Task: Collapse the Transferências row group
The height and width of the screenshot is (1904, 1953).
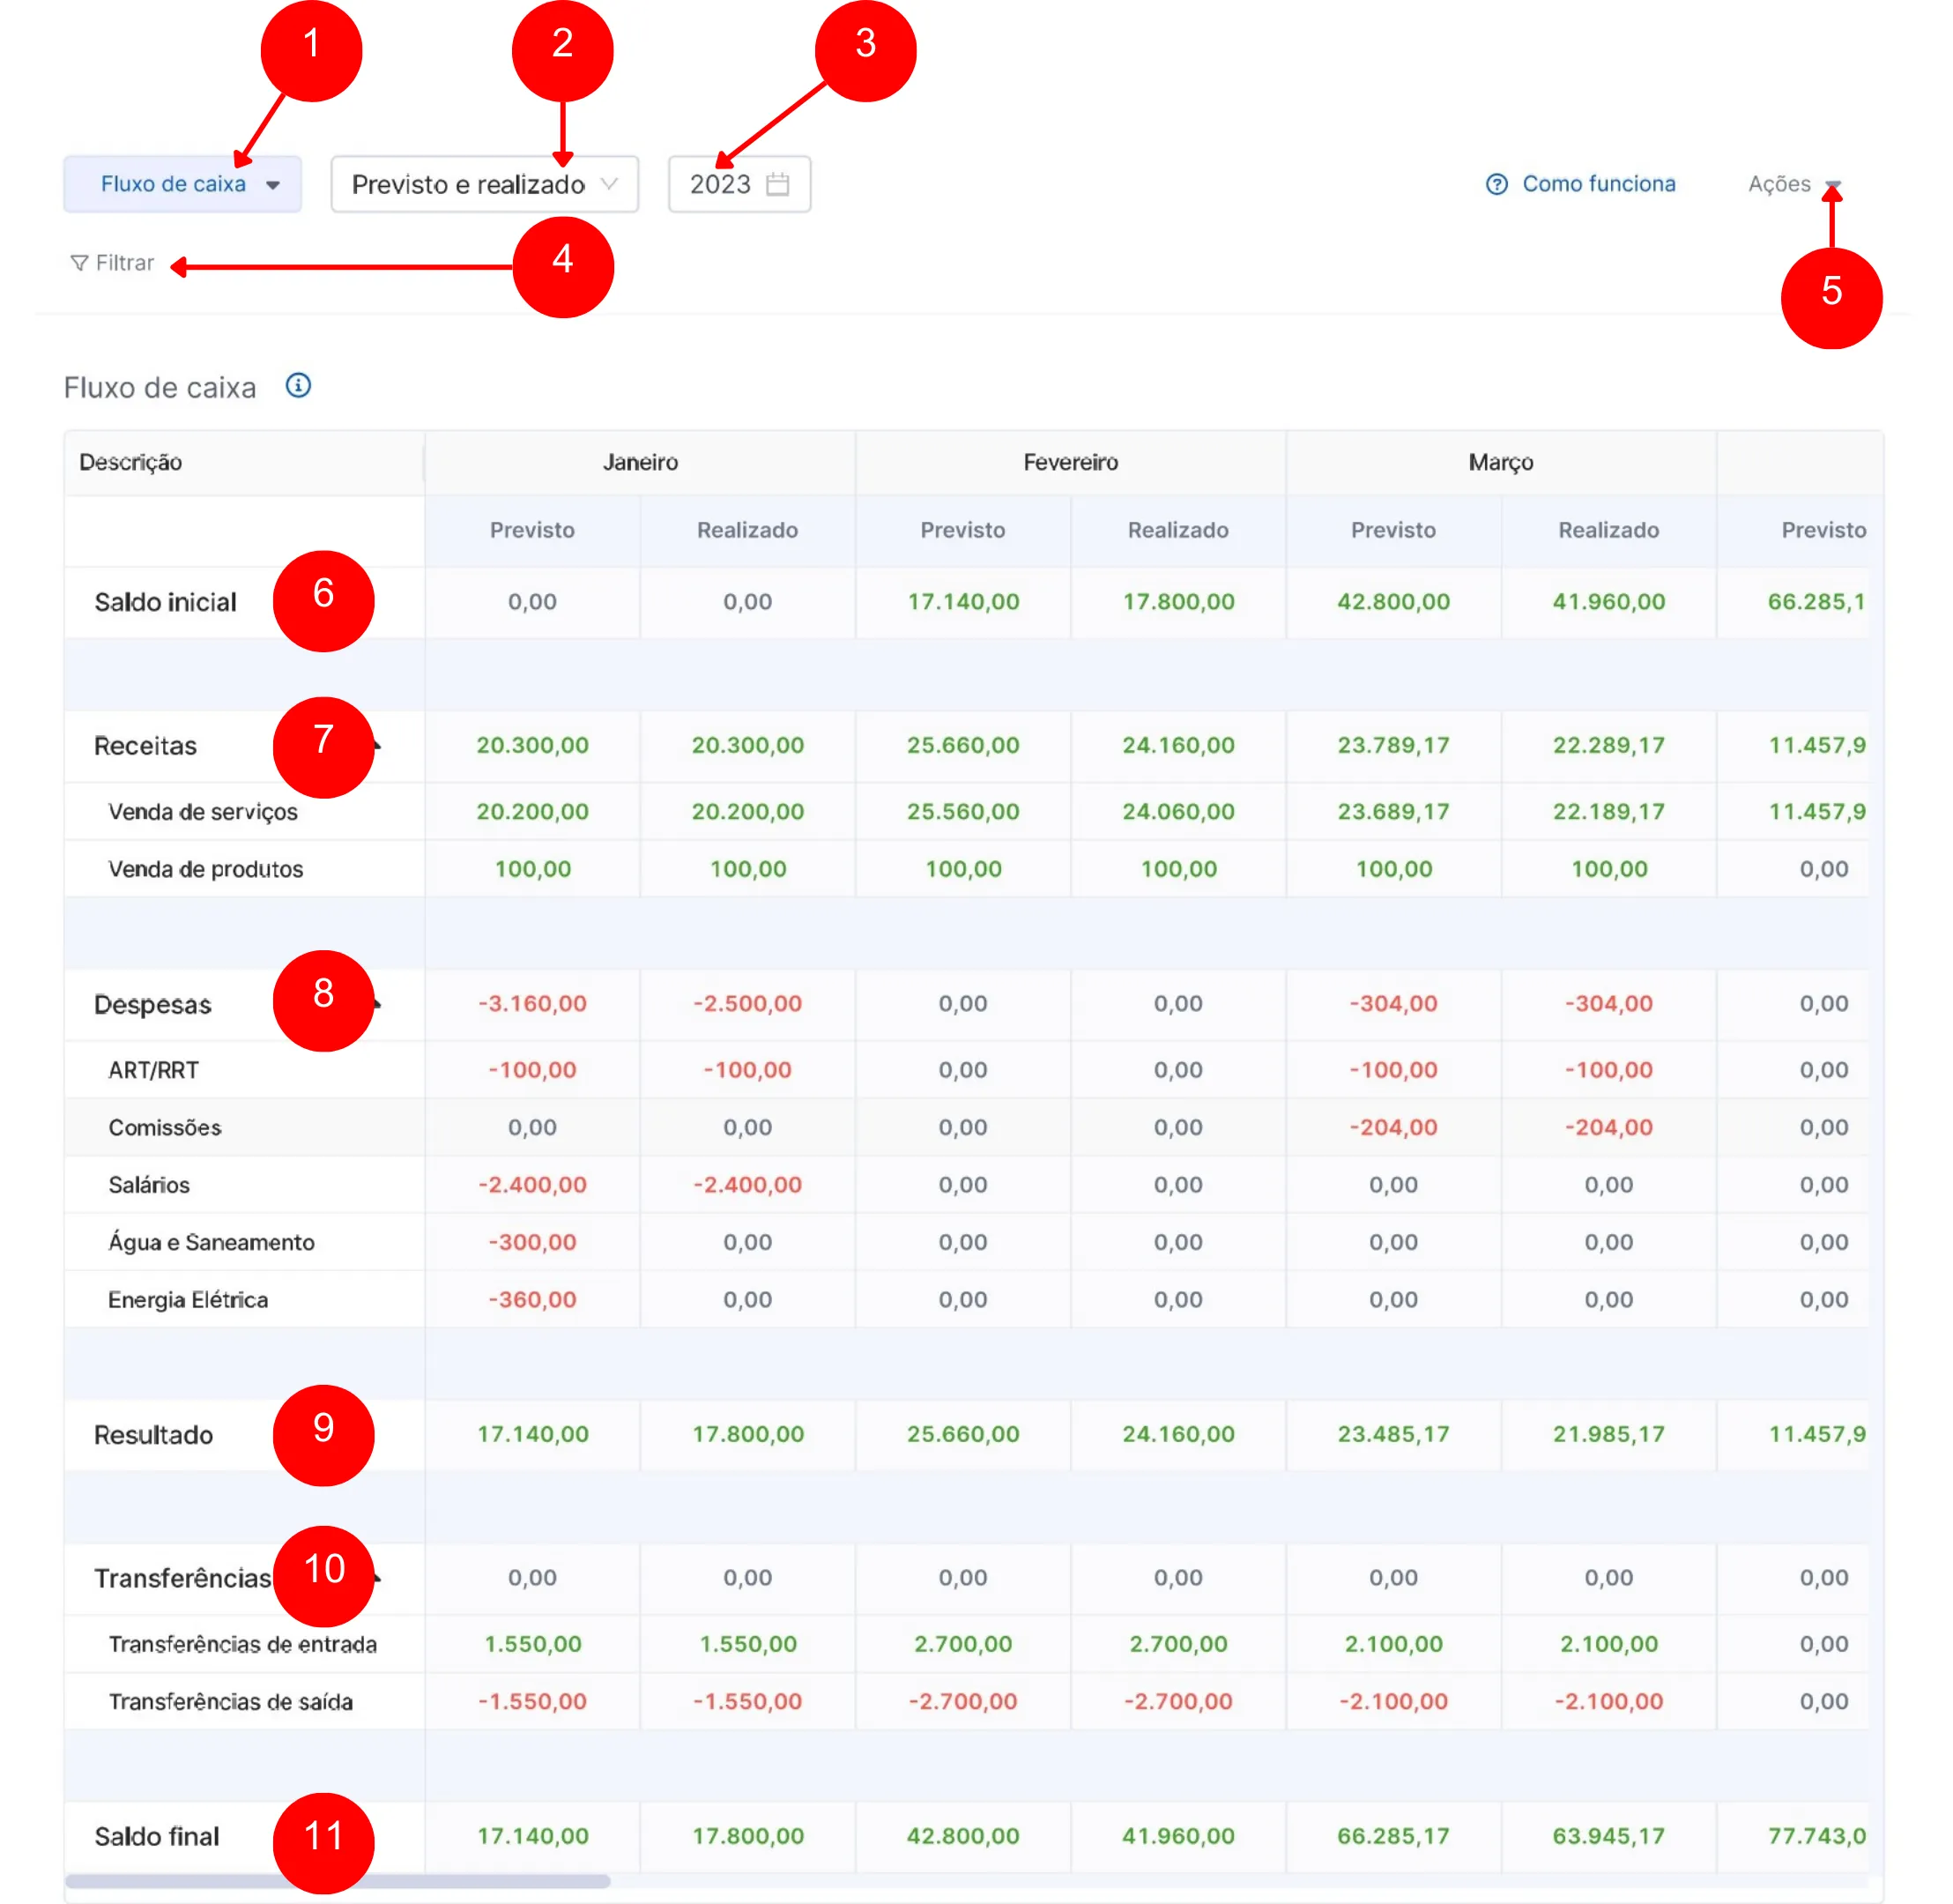Action: (x=376, y=1578)
